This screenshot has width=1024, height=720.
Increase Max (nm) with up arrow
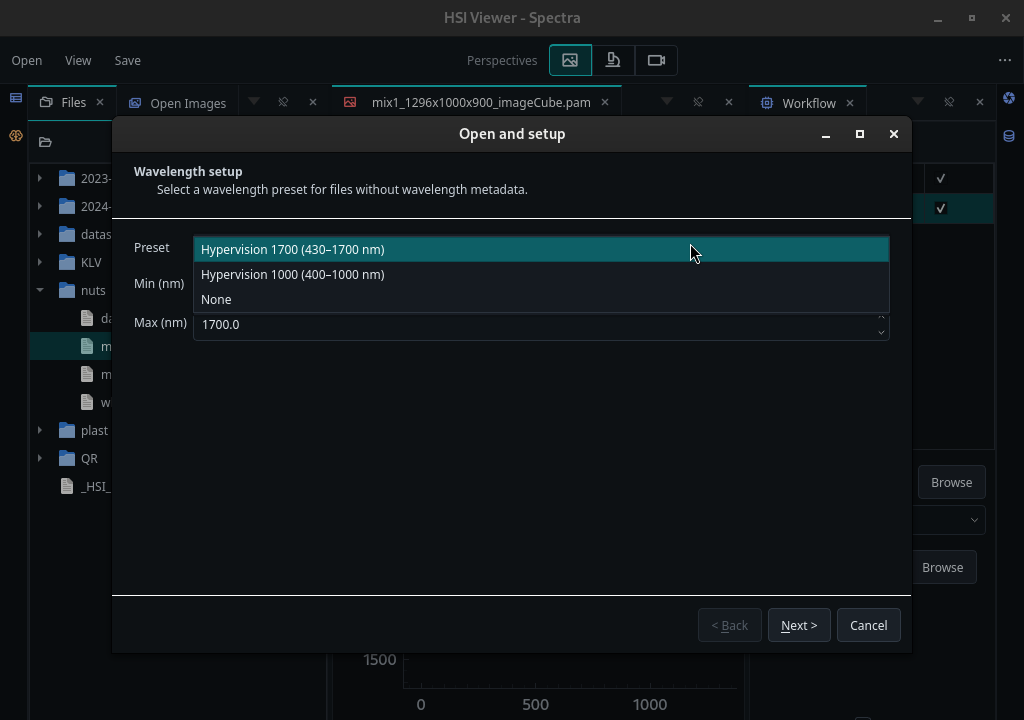[881, 318]
